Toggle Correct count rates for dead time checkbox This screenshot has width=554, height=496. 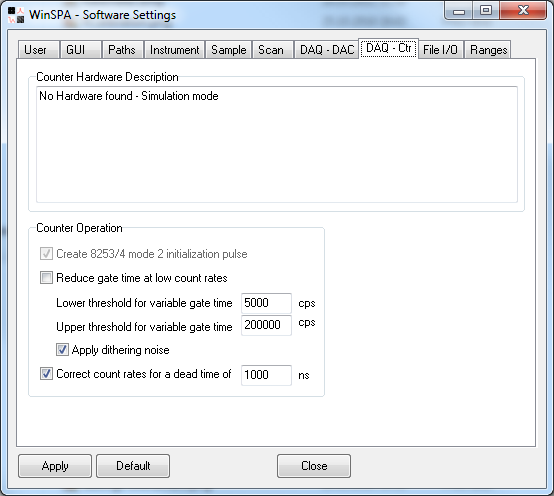[x=46, y=374]
